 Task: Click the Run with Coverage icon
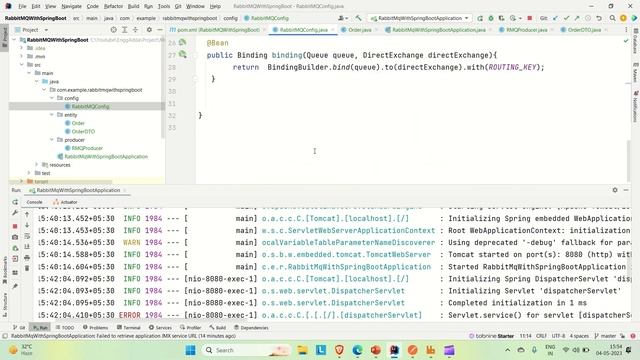[x=502, y=18]
